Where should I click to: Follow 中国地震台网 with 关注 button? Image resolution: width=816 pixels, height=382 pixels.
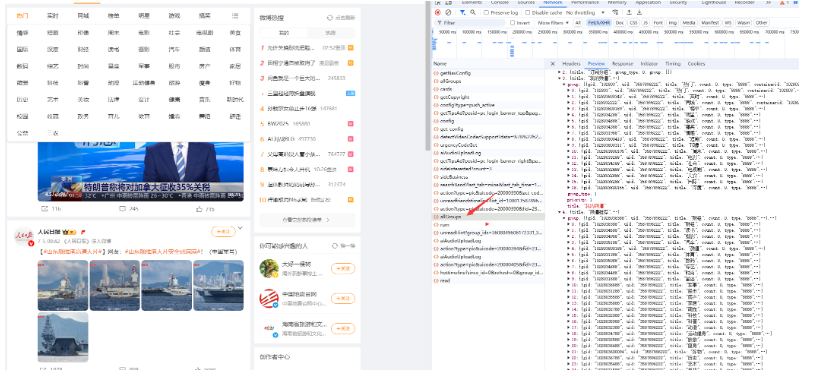tap(343, 299)
